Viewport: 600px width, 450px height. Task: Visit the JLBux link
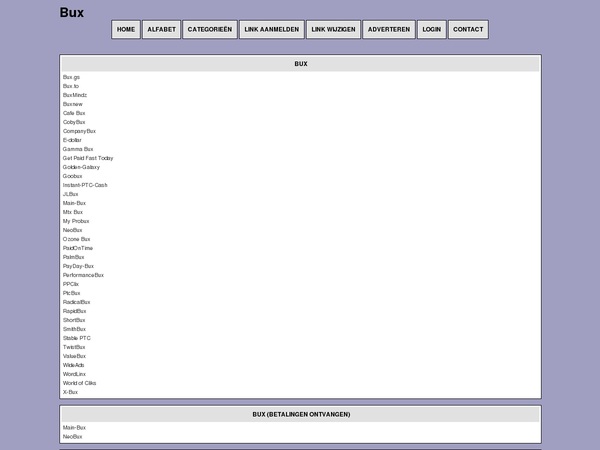[x=70, y=194]
